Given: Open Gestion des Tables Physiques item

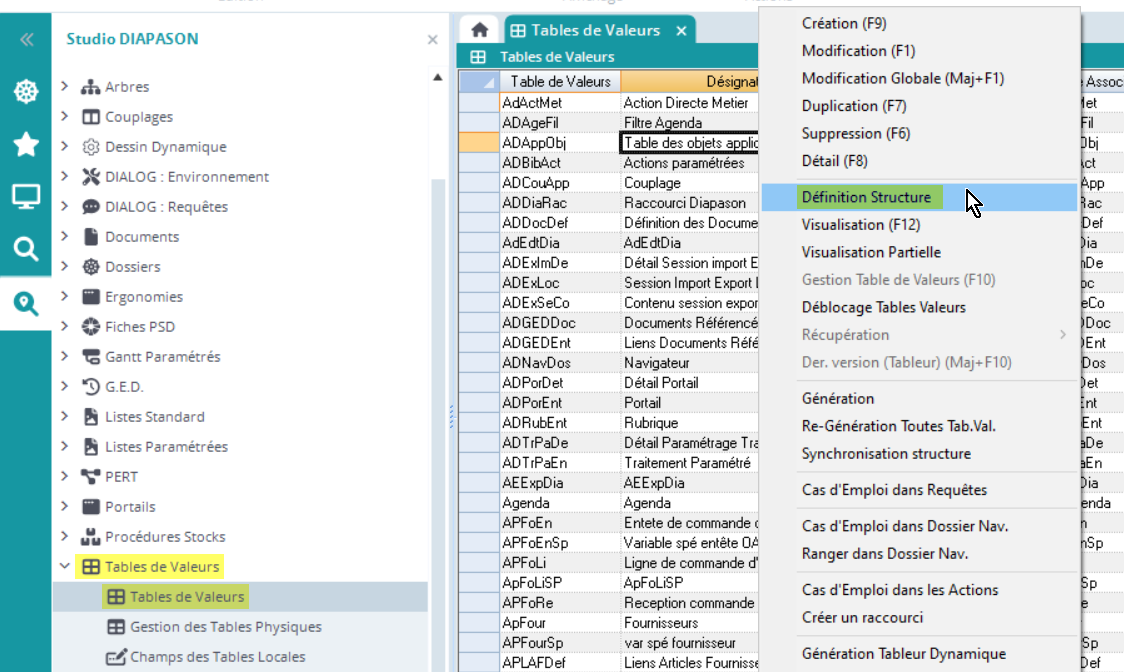Looking at the screenshot, I should pyautogui.click(x=225, y=627).
